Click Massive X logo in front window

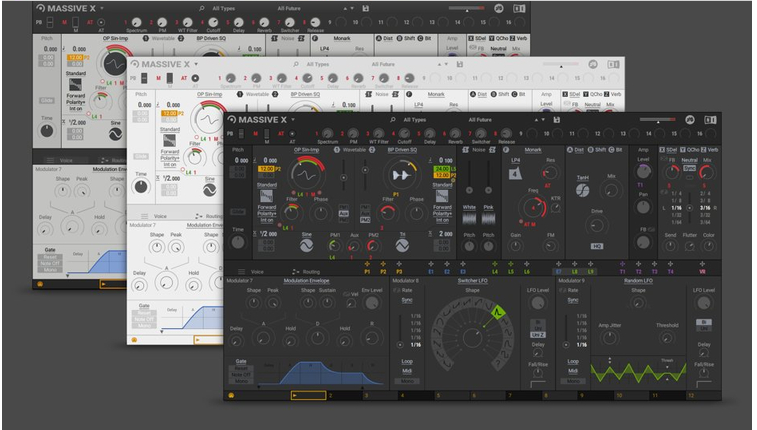(x=231, y=120)
